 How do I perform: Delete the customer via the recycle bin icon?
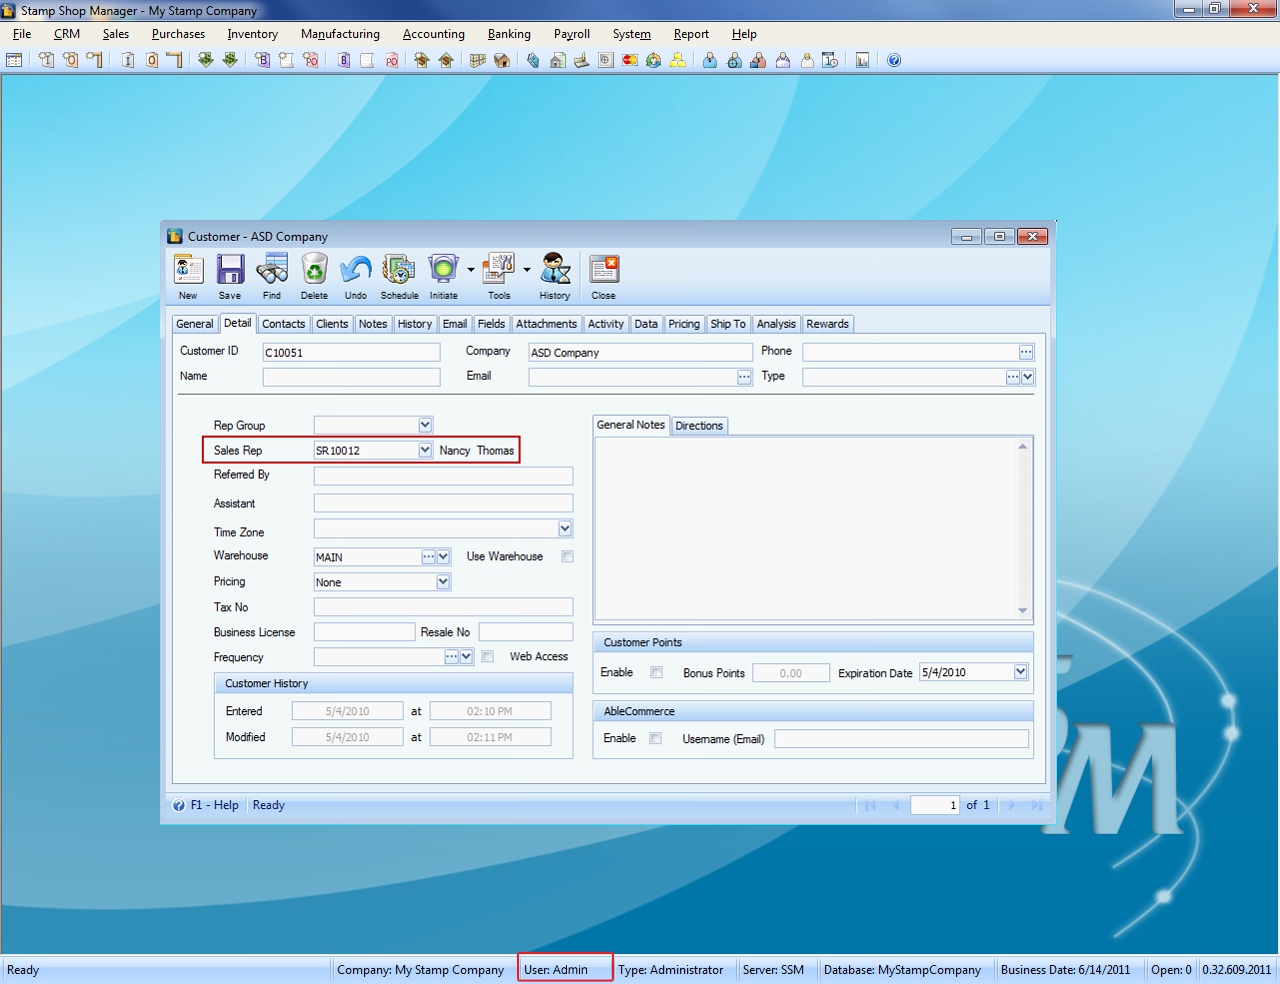pyautogui.click(x=314, y=270)
